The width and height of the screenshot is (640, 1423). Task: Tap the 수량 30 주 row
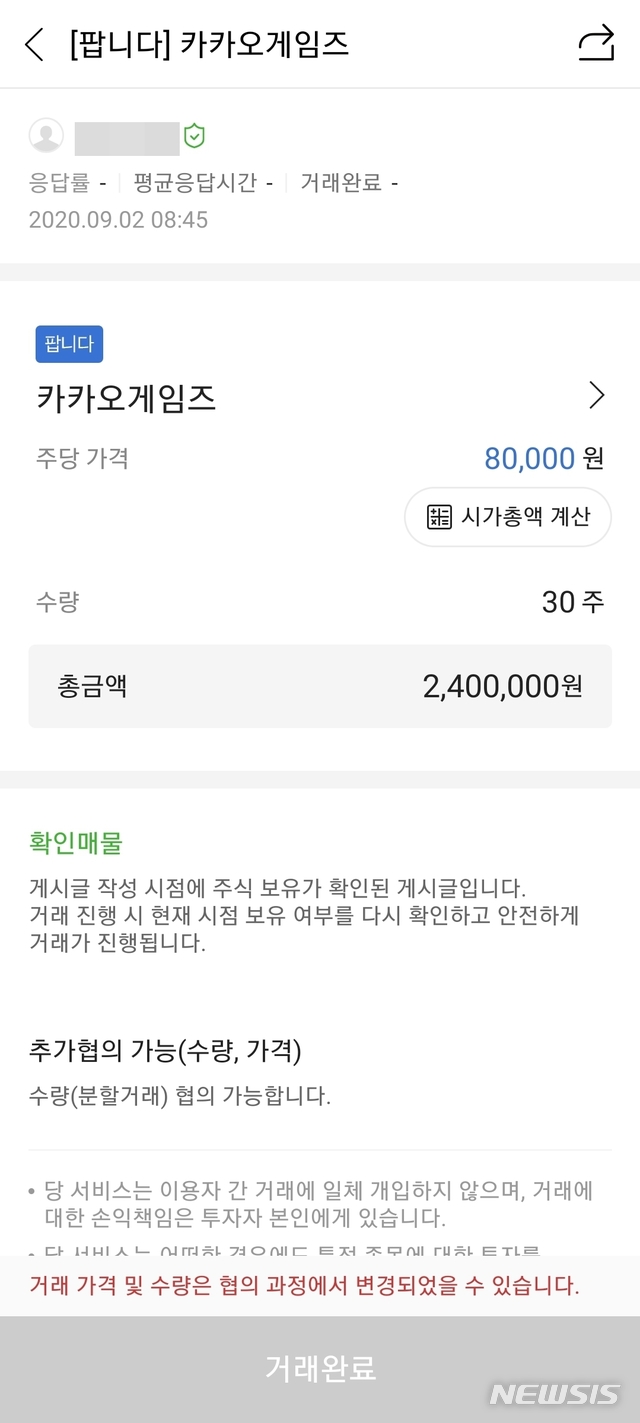point(320,602)
